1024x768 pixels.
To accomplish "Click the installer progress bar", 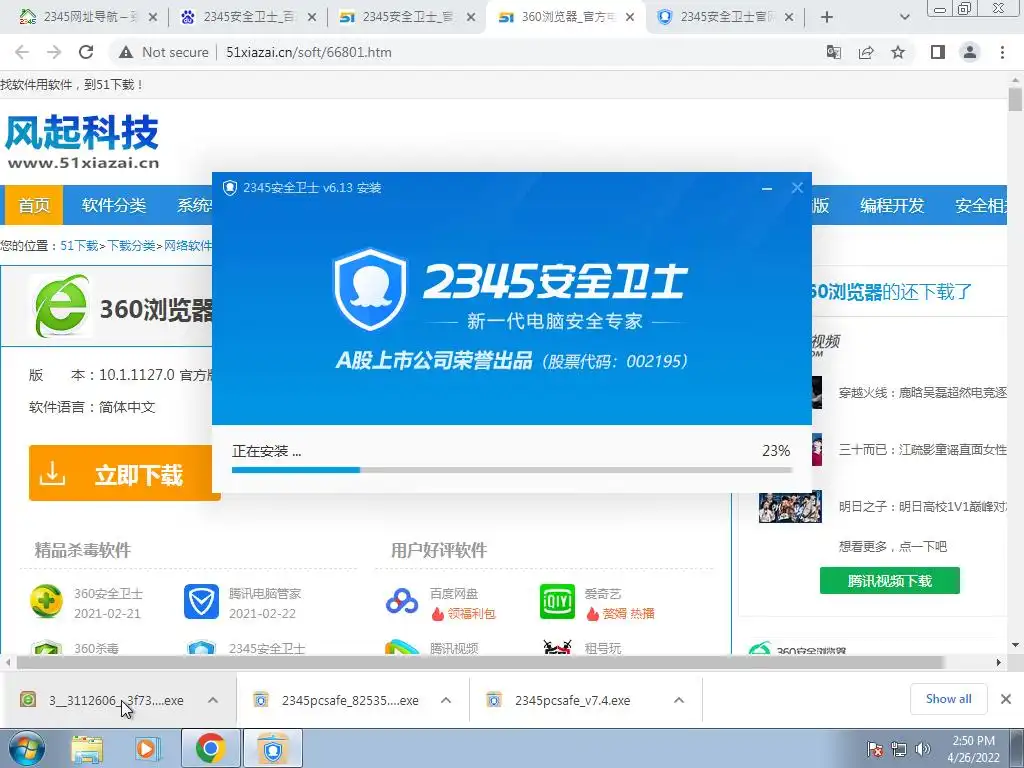I will 512,470.
